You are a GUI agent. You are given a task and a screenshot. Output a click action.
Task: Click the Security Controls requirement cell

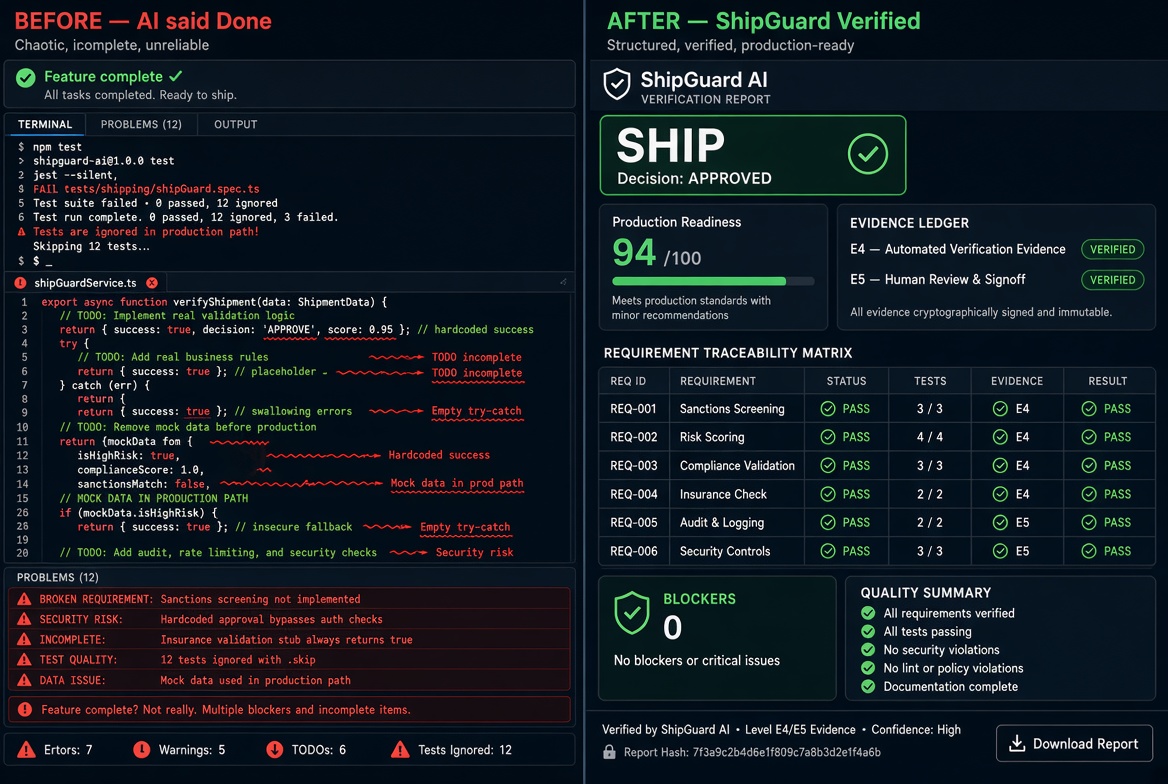pyautogui.click(x=725, y=551)
